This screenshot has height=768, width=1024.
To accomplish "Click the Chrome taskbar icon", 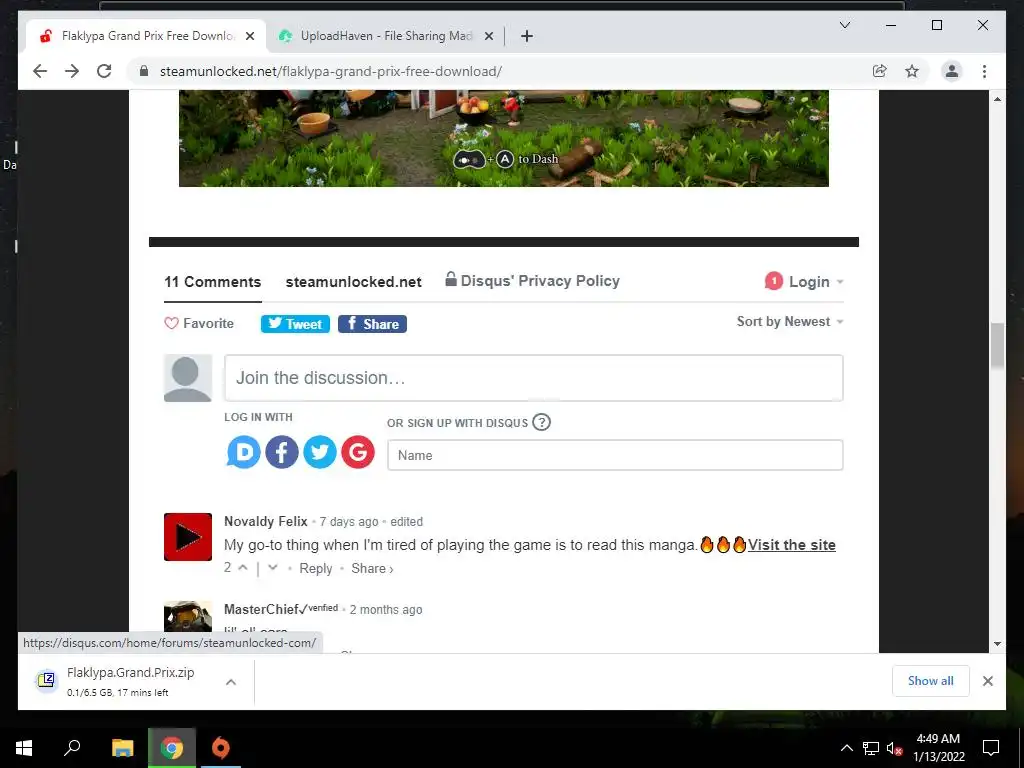I will click(x=172, y=748).
